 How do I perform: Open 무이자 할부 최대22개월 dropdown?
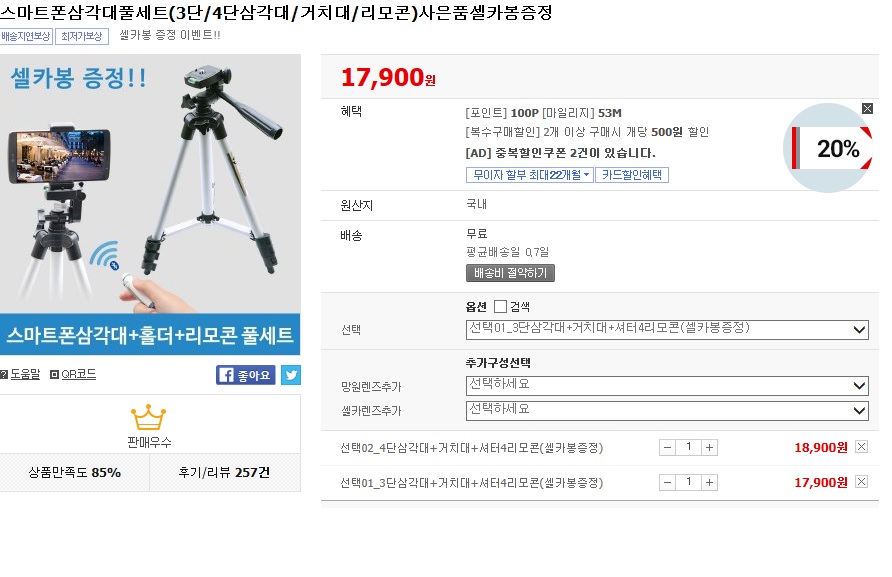(x=530, y=175)
